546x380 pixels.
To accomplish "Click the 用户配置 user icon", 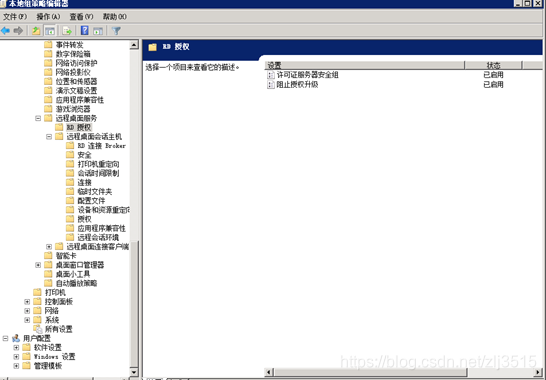I will click(16, 338).
